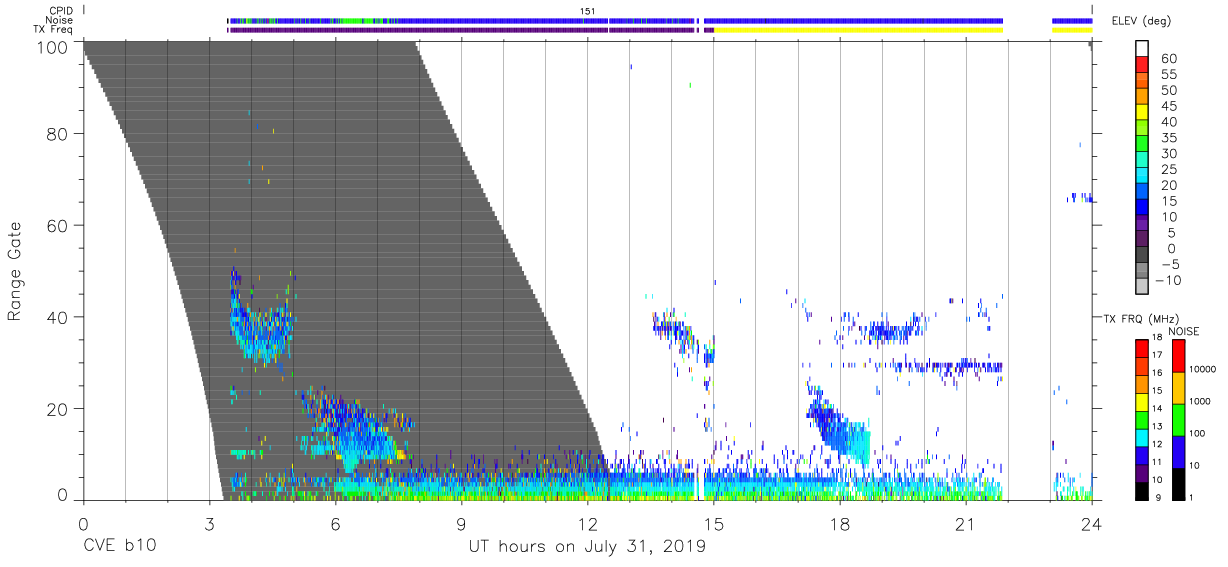Click UT hours tick label 3
Image resolution: width=1228 pixels, height=567 pixels.
(x=210, y=524)
